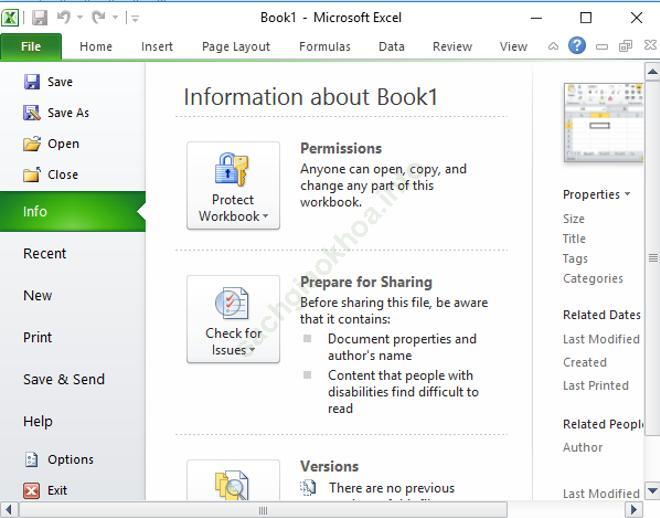
Task: Click the Redo arrow in Quick Access Toolbar
Action: click(x=98, y=17)
